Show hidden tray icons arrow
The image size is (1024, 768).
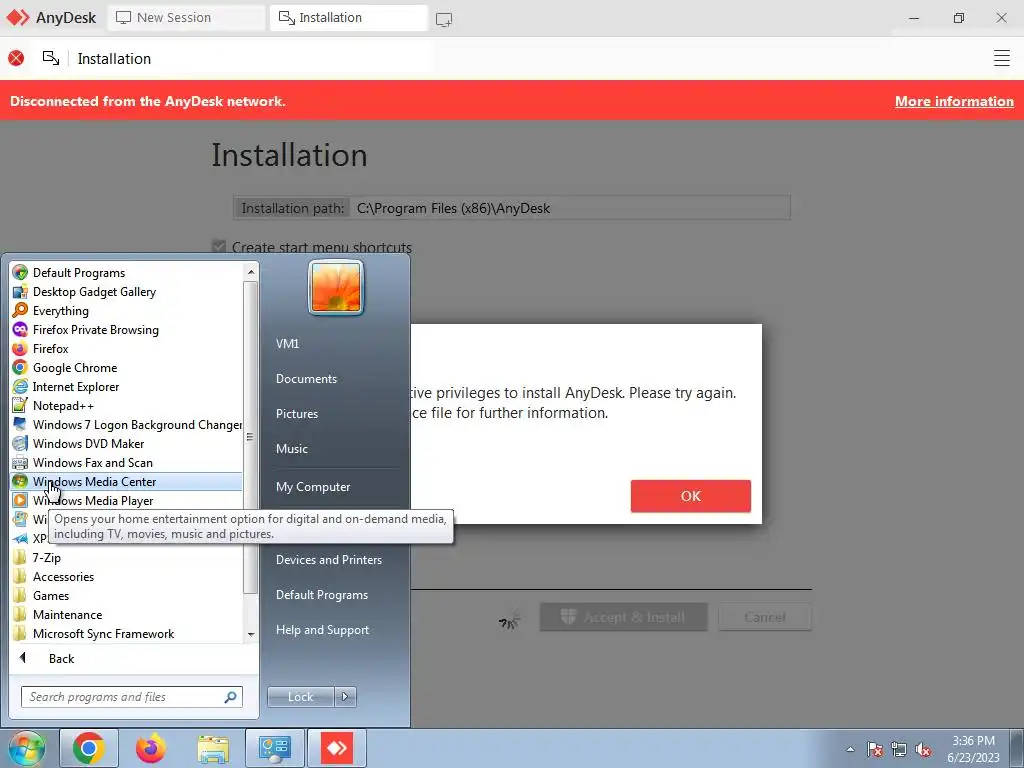coord(850,750)
